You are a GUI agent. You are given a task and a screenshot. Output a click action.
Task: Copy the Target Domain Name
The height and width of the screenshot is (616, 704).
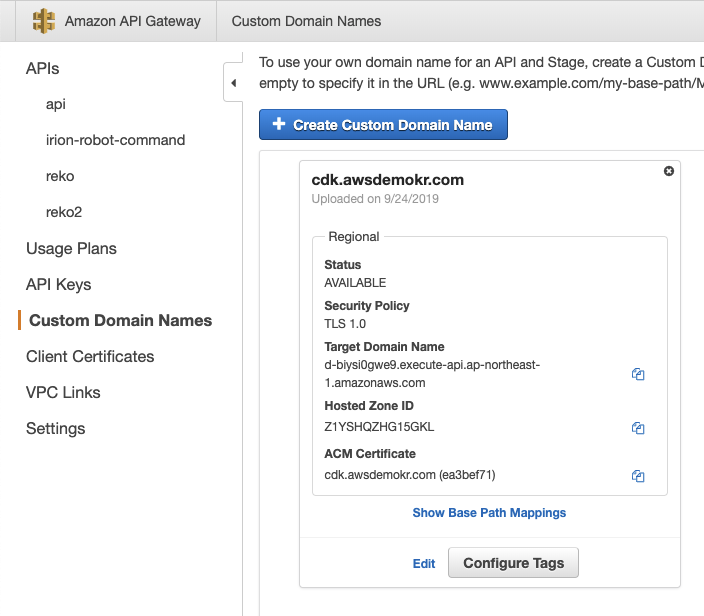[x=638, y=374]
